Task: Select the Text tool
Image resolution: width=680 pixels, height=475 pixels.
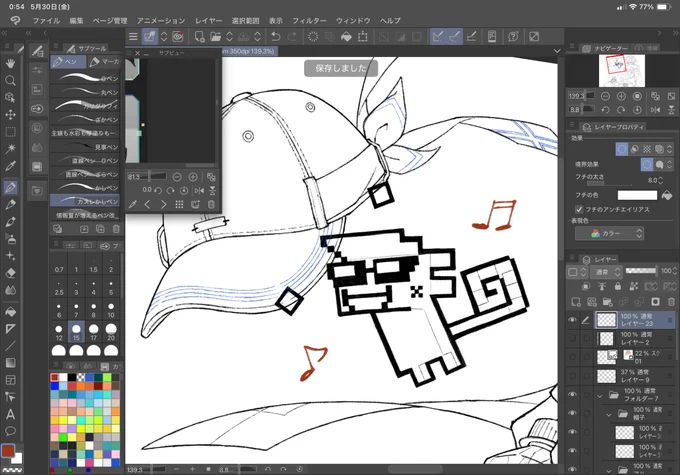Action: click(10, 414)
